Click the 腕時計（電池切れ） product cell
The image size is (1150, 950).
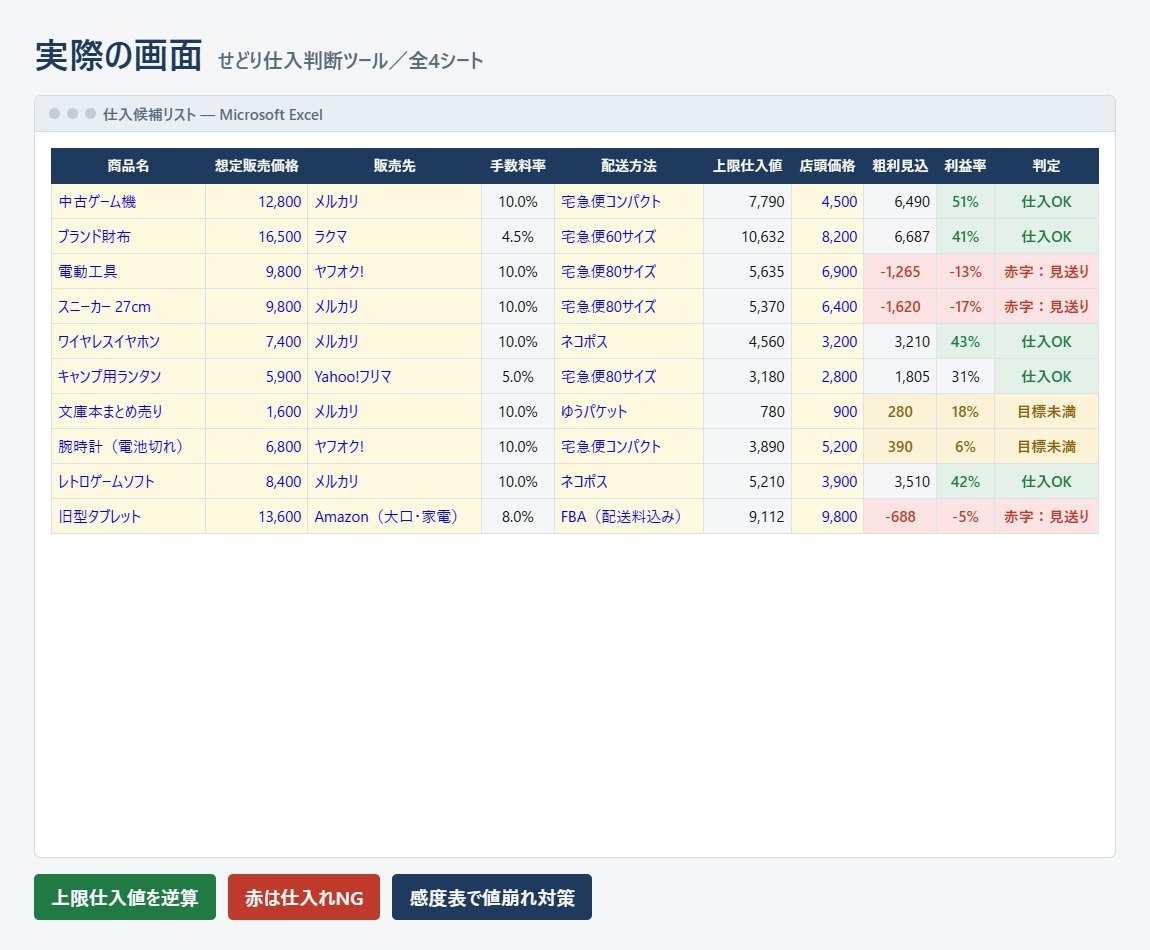(128, 446)
